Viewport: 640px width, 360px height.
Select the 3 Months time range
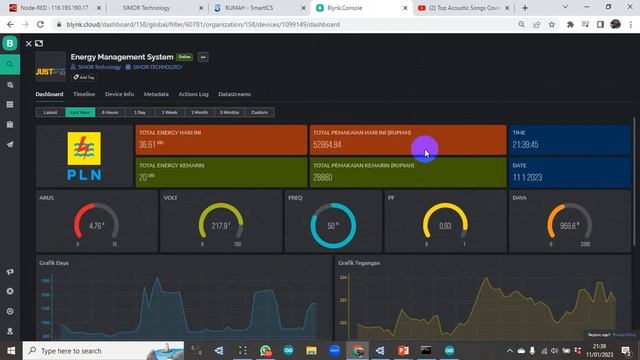[229, 112]
